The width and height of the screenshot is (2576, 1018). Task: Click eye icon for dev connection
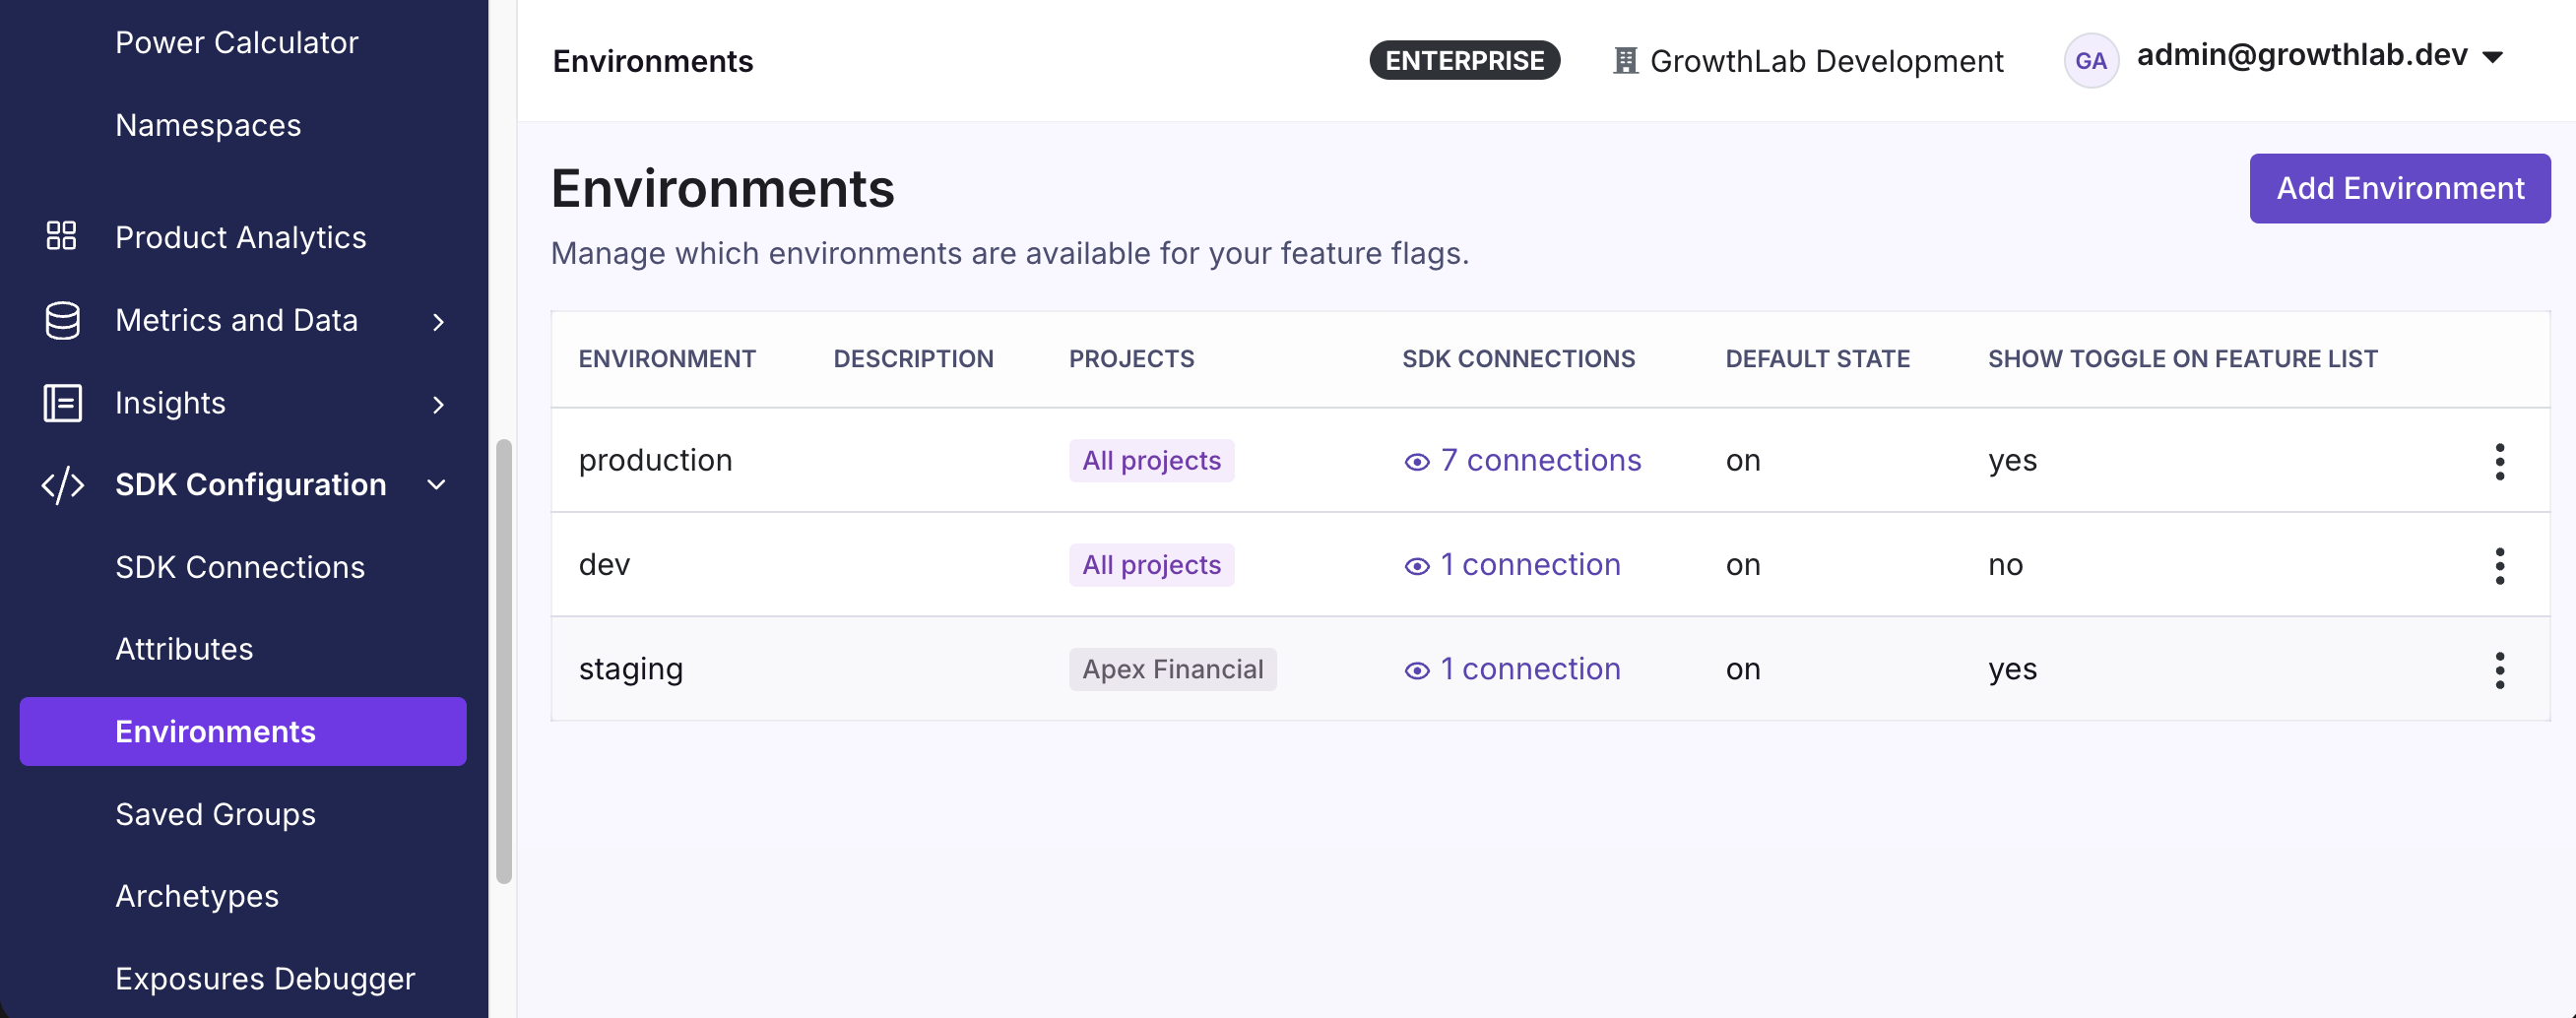1416,566
